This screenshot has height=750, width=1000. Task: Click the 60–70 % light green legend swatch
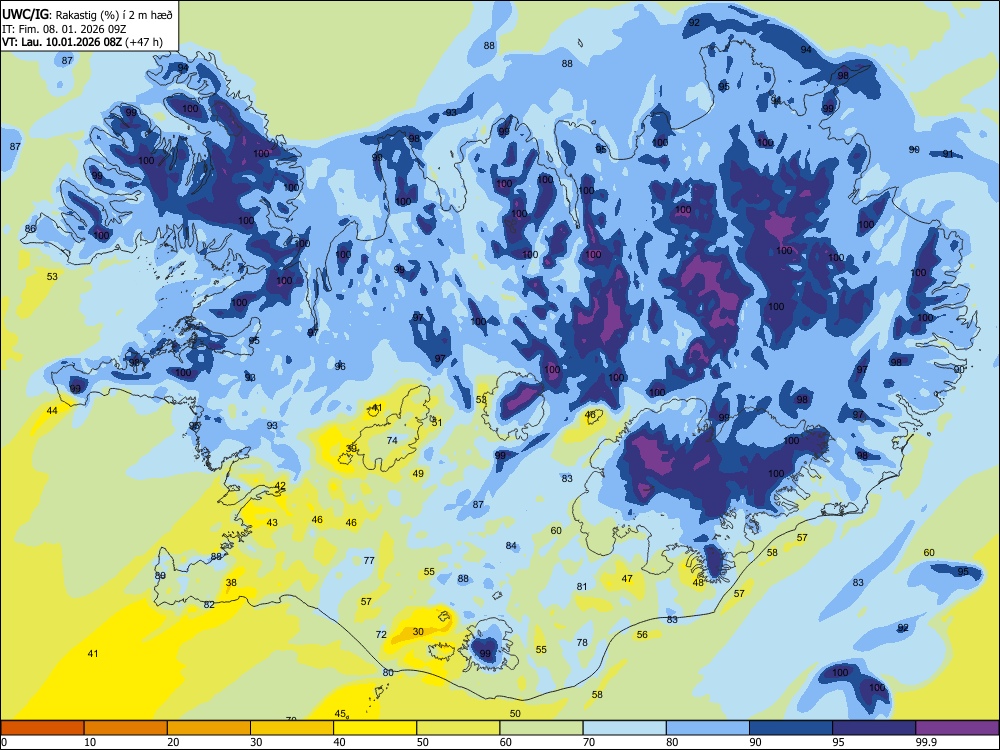tap(541, 728)
